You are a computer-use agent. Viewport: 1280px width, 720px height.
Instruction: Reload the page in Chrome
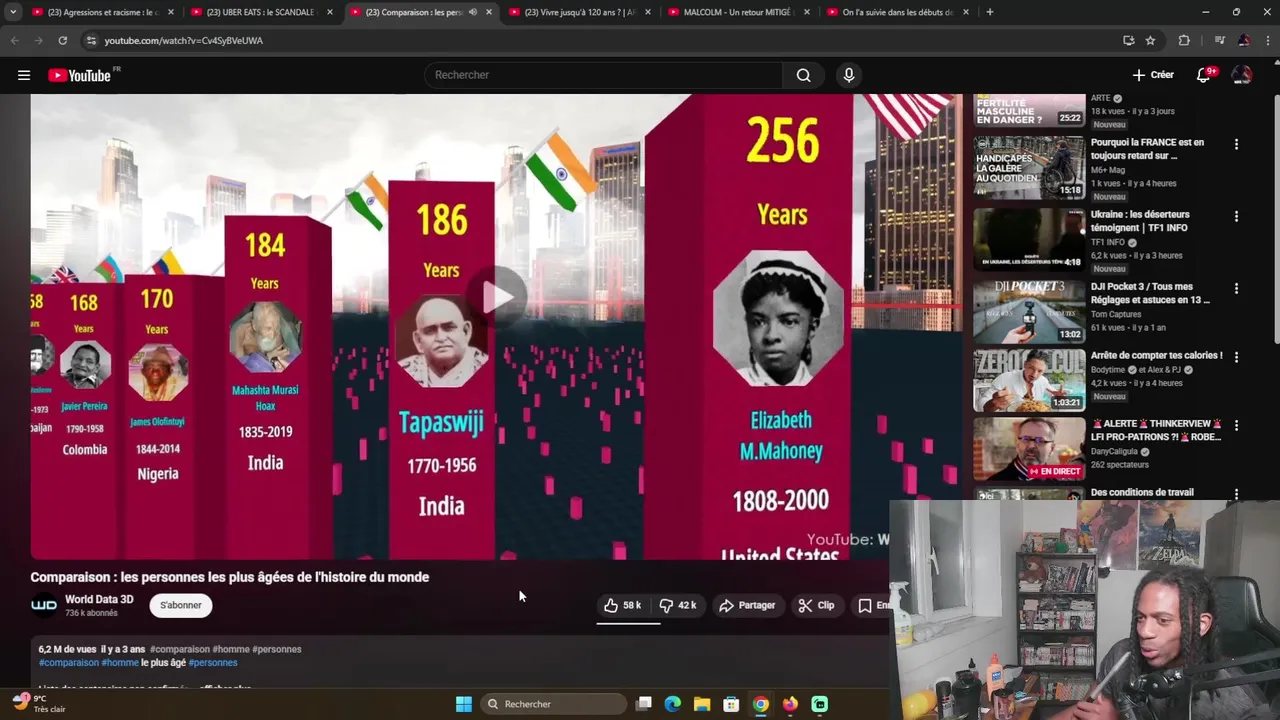[x=62, y=40]
